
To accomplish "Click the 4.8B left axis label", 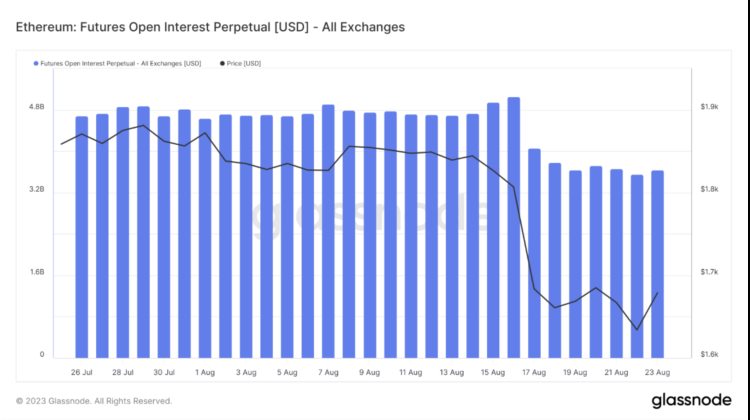I will pos(36,106).
